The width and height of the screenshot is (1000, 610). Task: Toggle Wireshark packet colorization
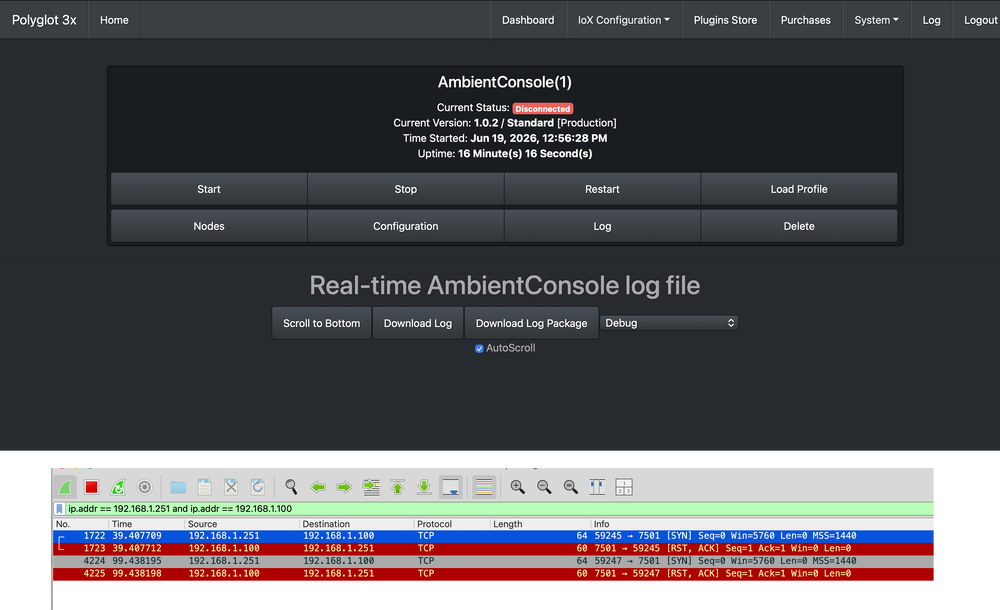[x=484, y=487]
